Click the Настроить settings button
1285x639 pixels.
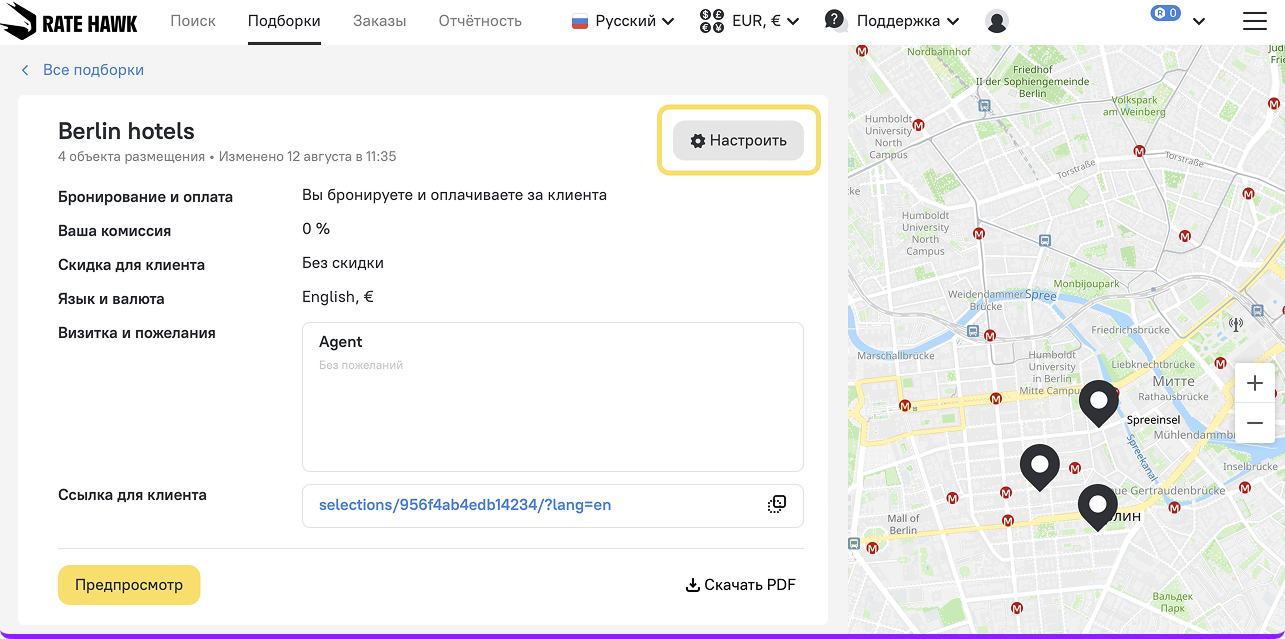738,141
